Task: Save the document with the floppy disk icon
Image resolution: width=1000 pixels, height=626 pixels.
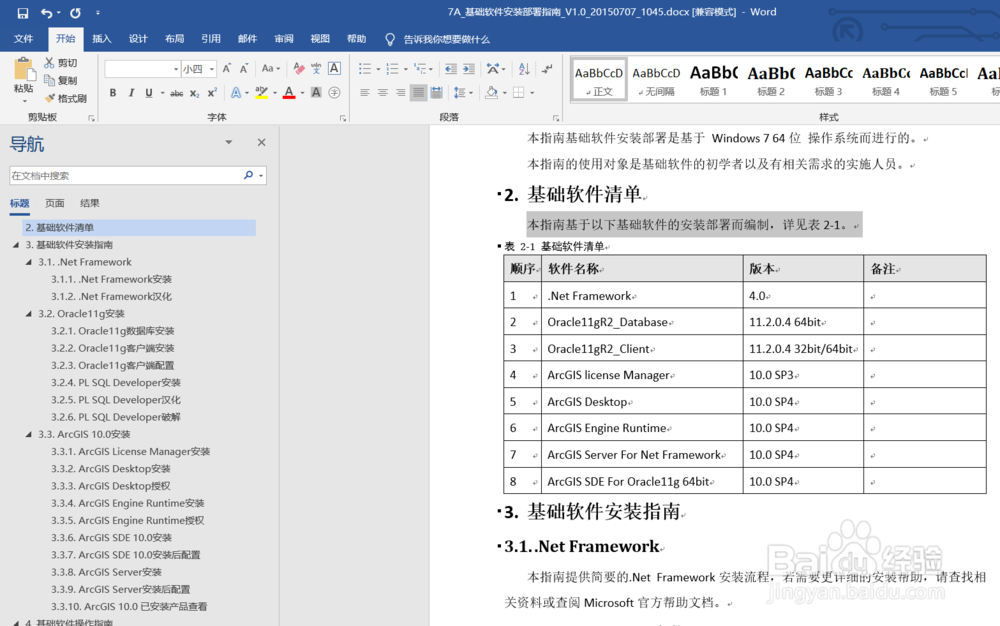Action: (22, 13)
